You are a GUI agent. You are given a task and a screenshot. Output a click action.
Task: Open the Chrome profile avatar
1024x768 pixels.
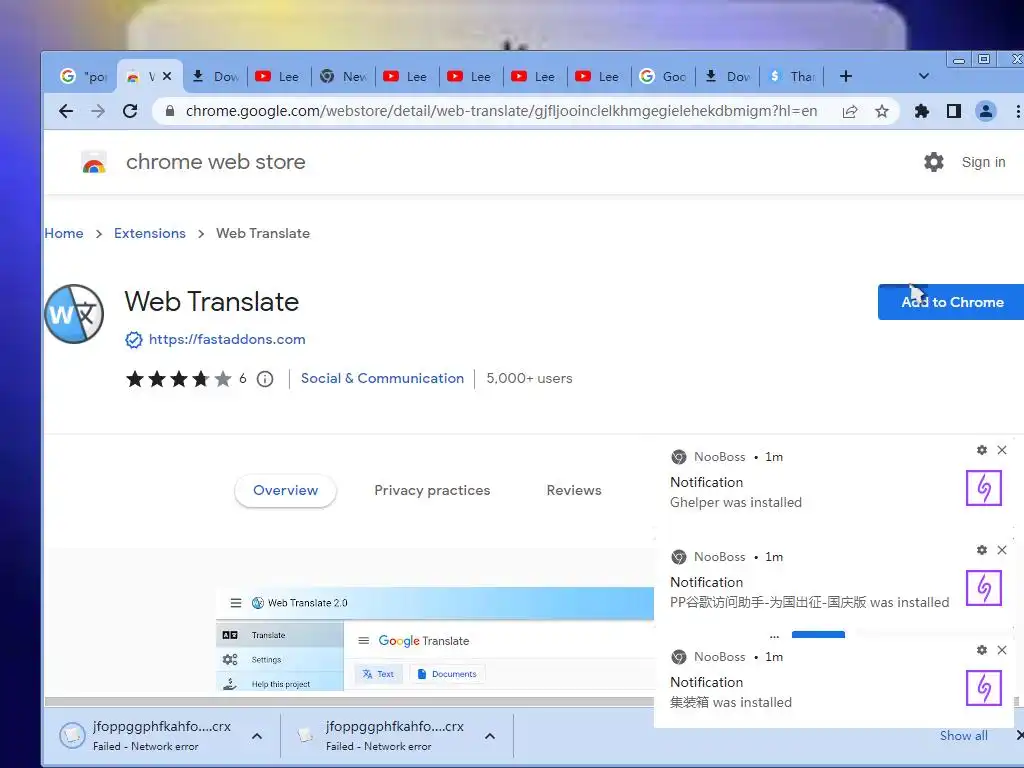(985, 111)
